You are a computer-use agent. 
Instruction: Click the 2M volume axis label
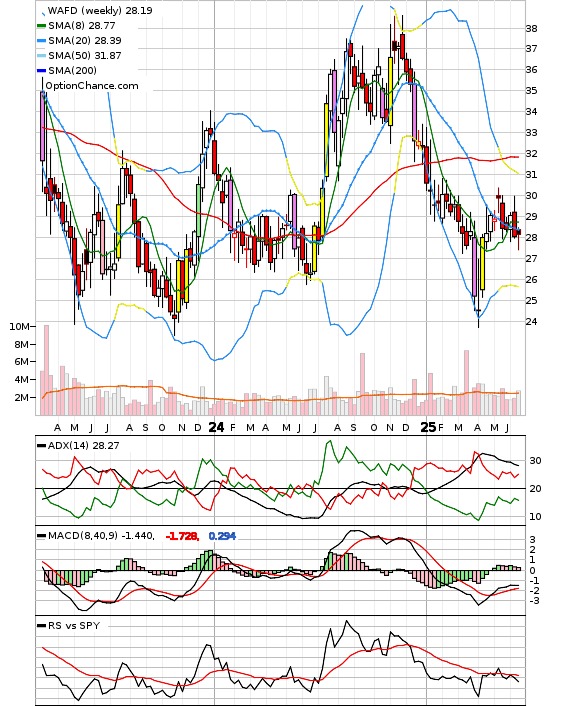(22, 398)
